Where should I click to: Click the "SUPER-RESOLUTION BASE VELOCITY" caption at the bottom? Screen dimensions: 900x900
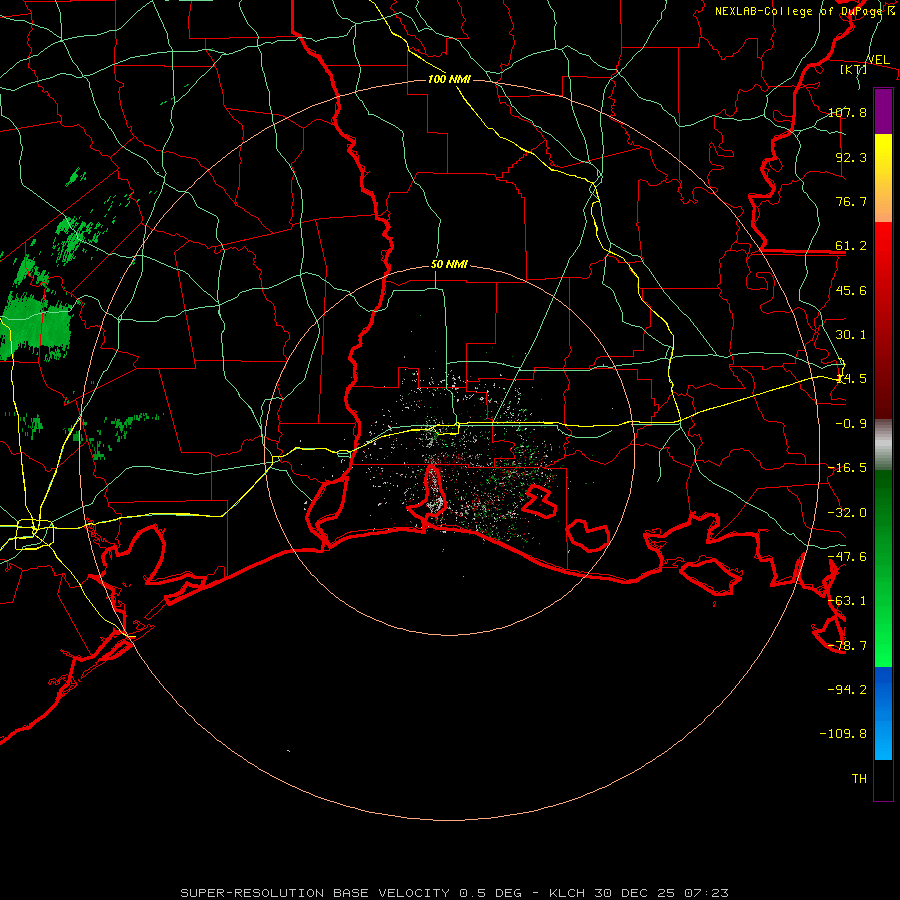[315, 893]
